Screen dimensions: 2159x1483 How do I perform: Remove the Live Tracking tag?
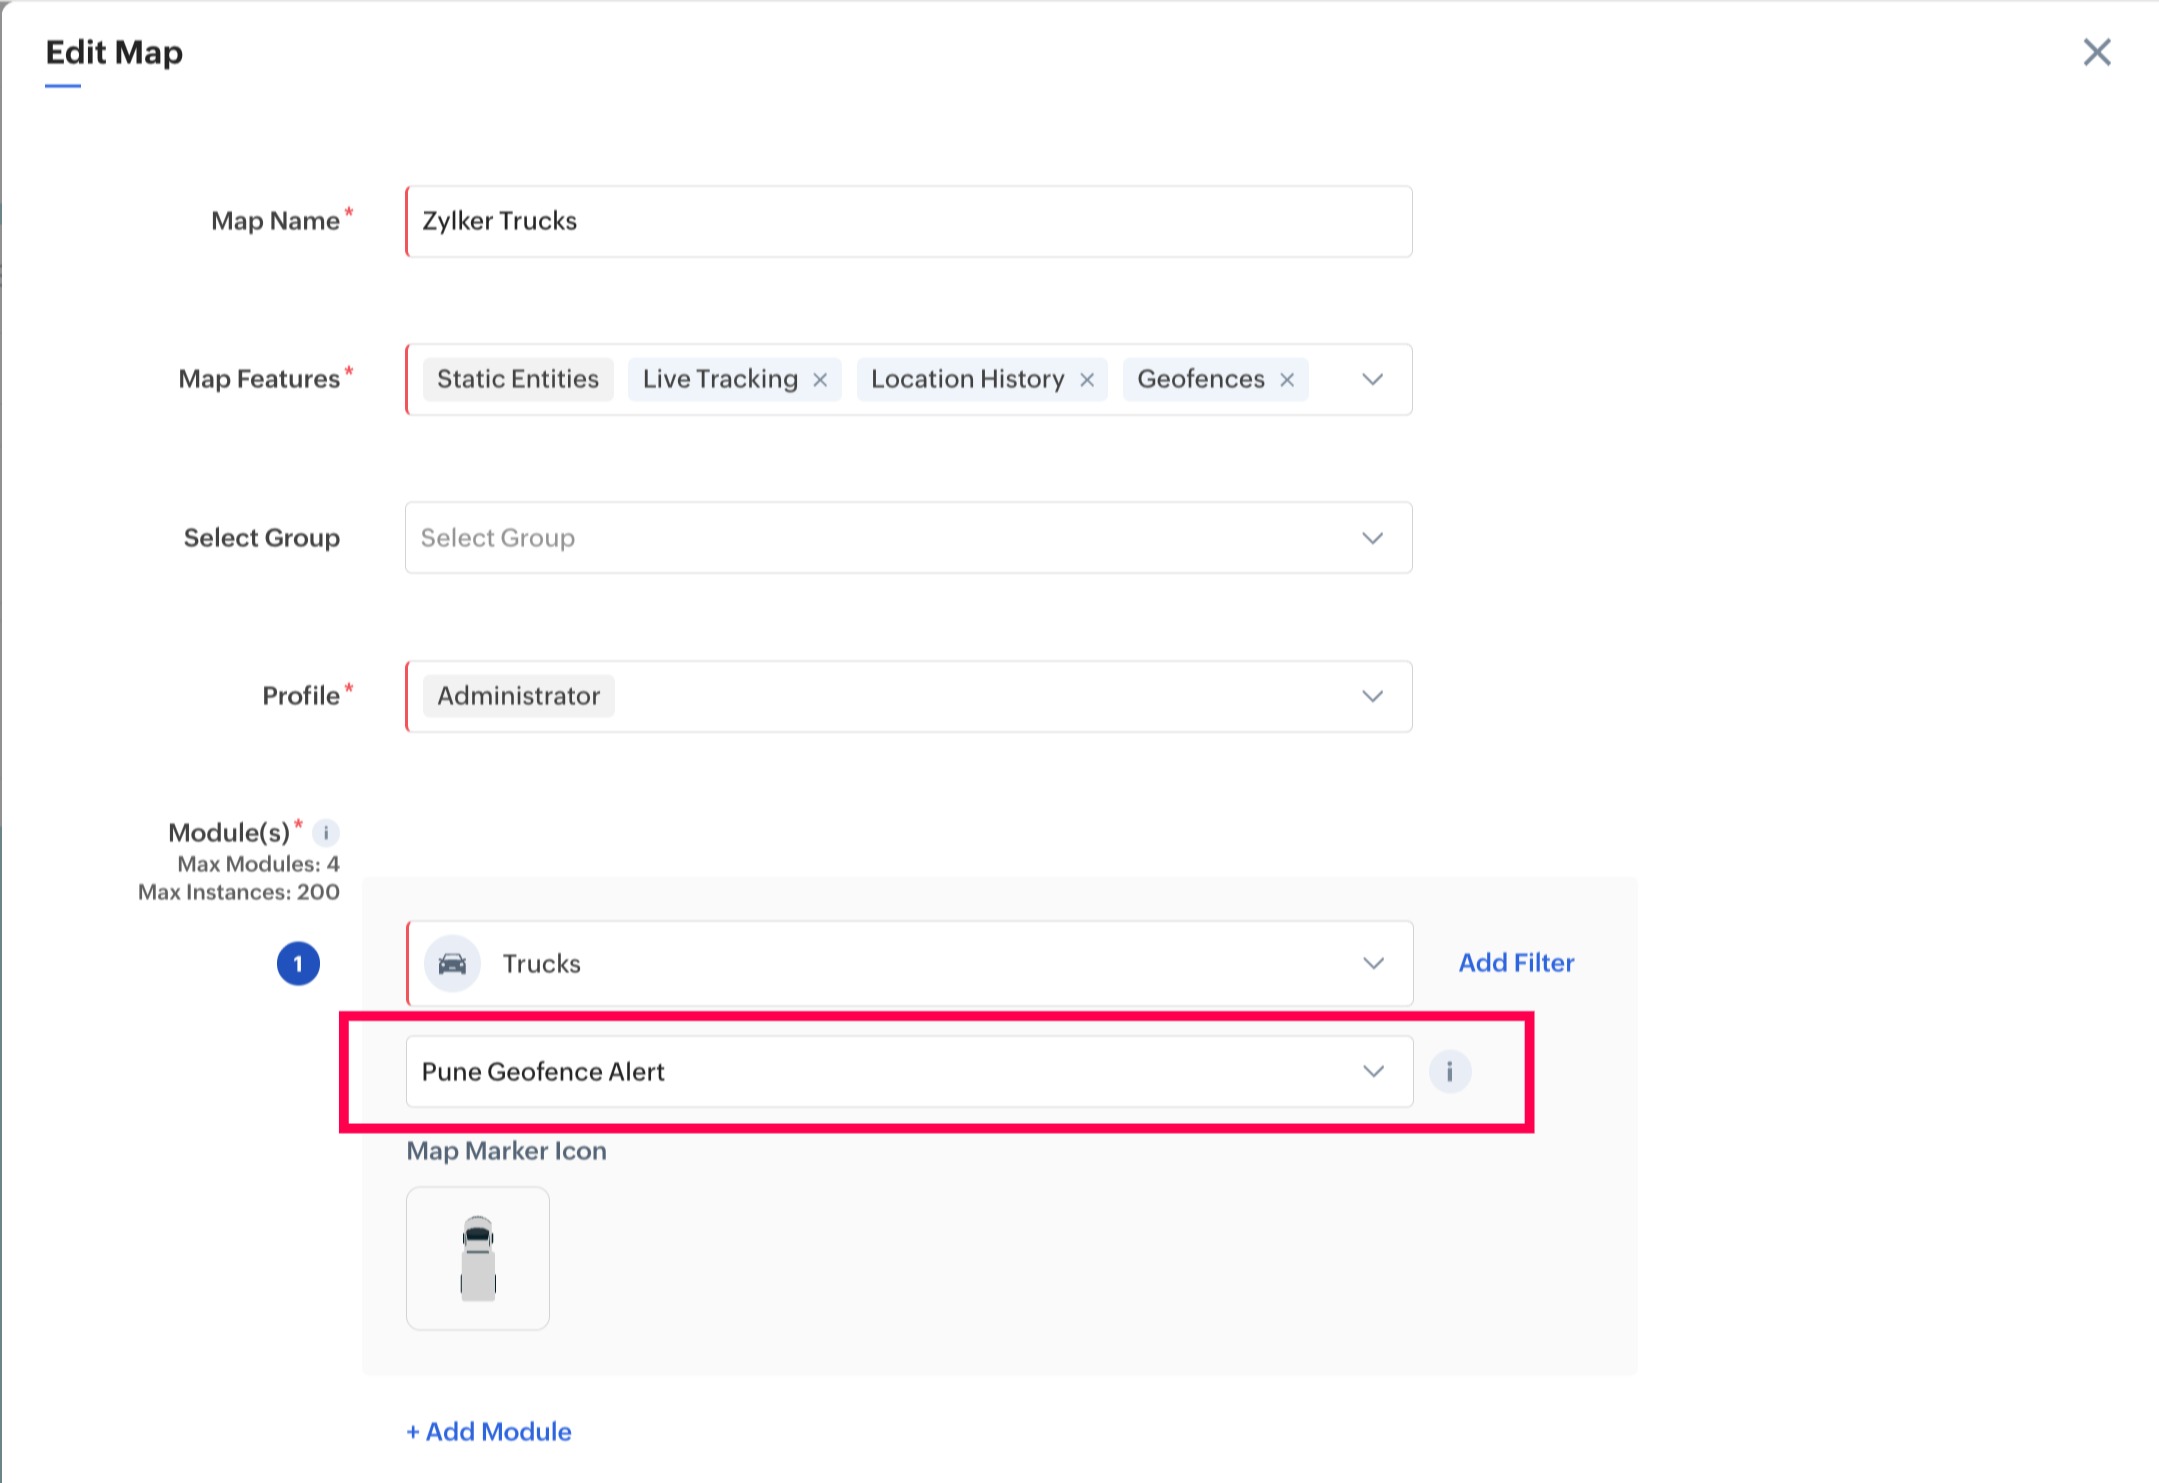820,380
